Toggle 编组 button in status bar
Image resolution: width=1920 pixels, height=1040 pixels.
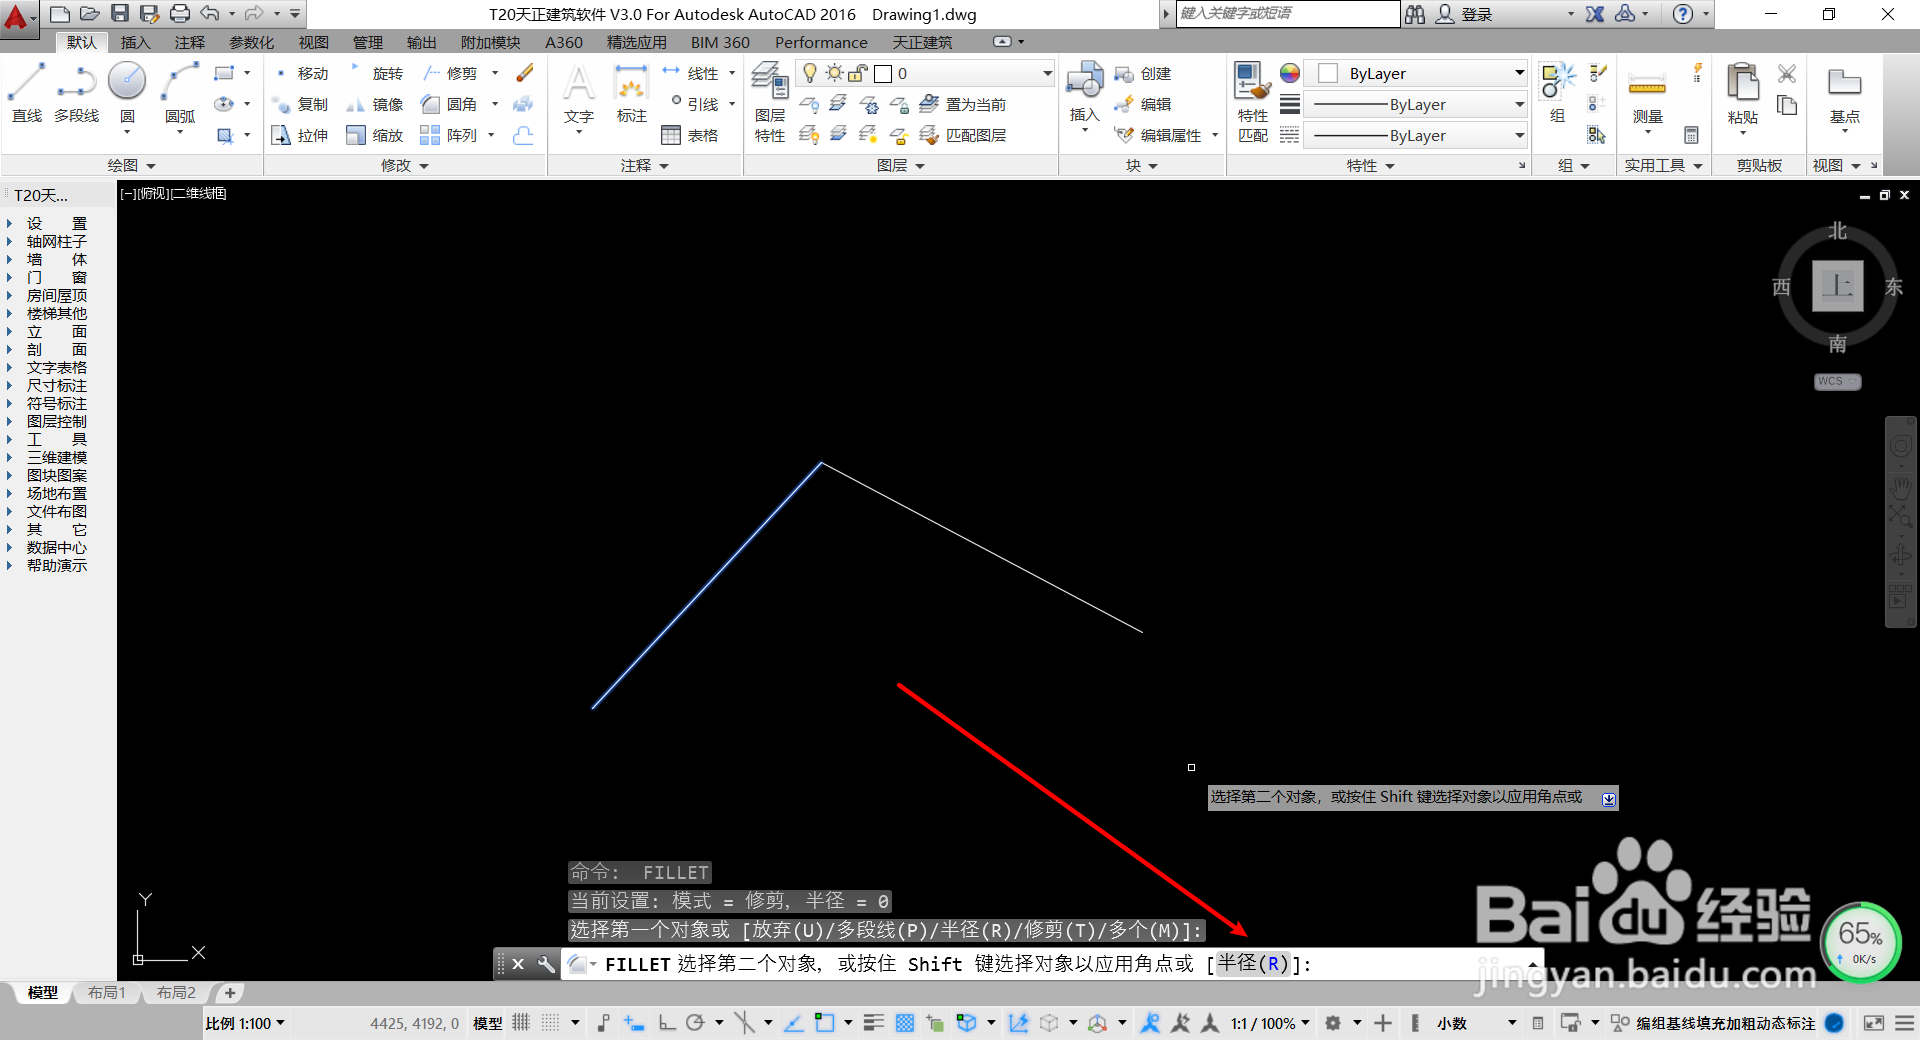pos(1651,1023)
